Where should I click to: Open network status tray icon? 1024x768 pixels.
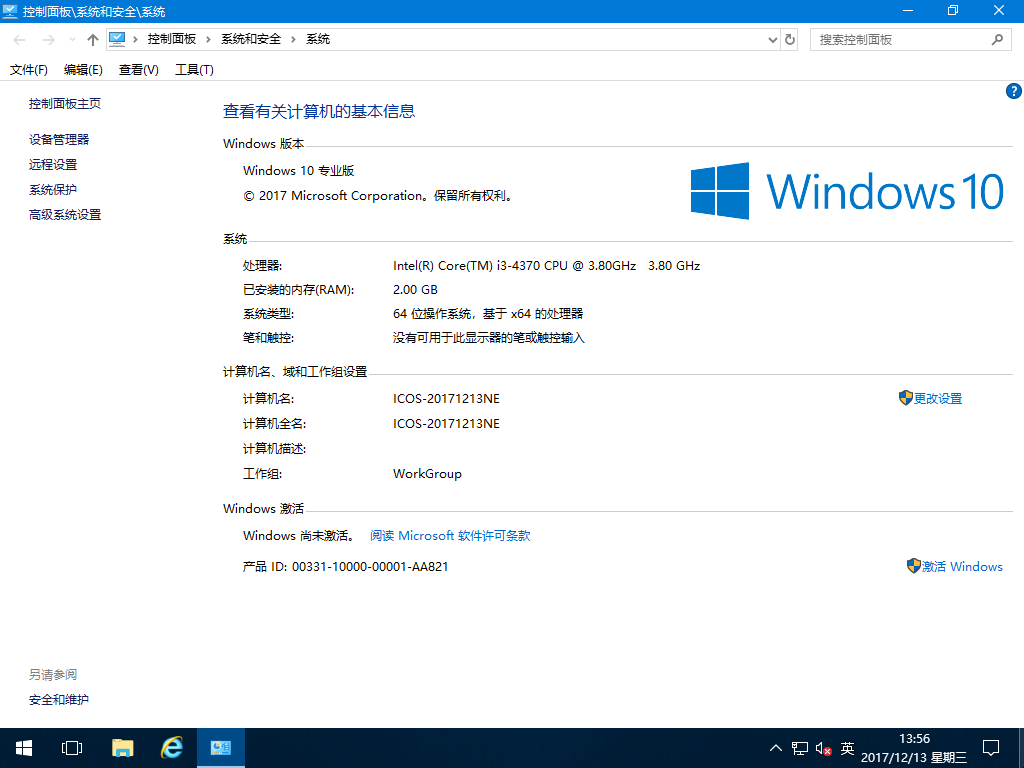(800, 748)
